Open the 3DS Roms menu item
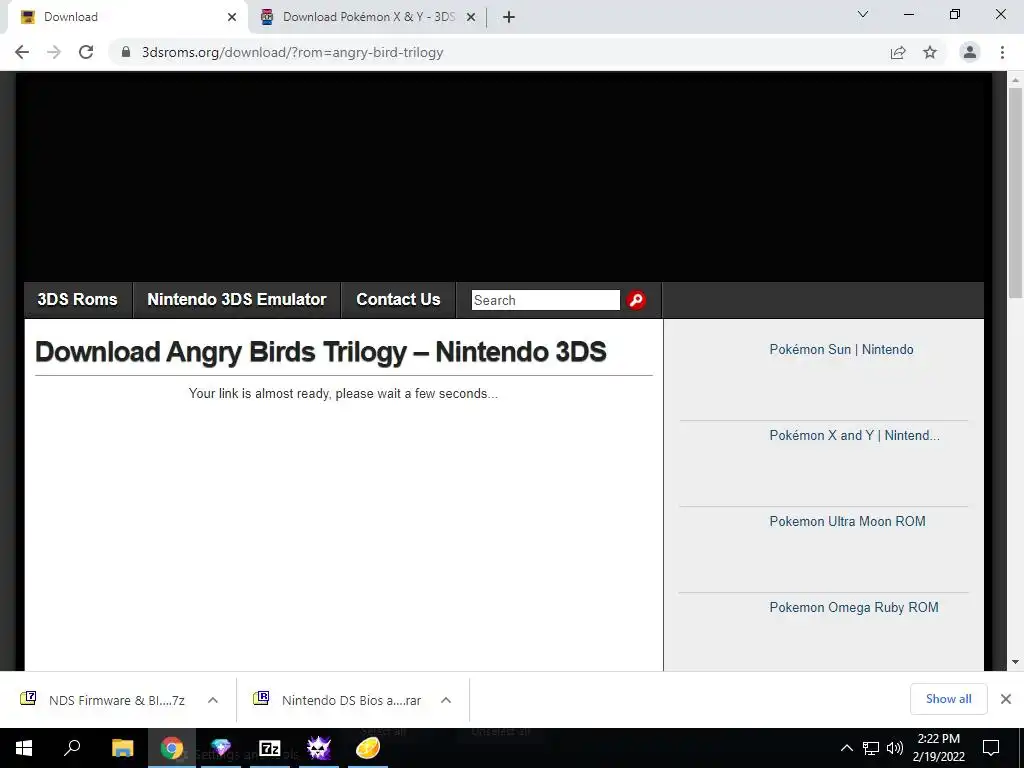This screenshot has width=1024, height=768. [x=78, y=300]
